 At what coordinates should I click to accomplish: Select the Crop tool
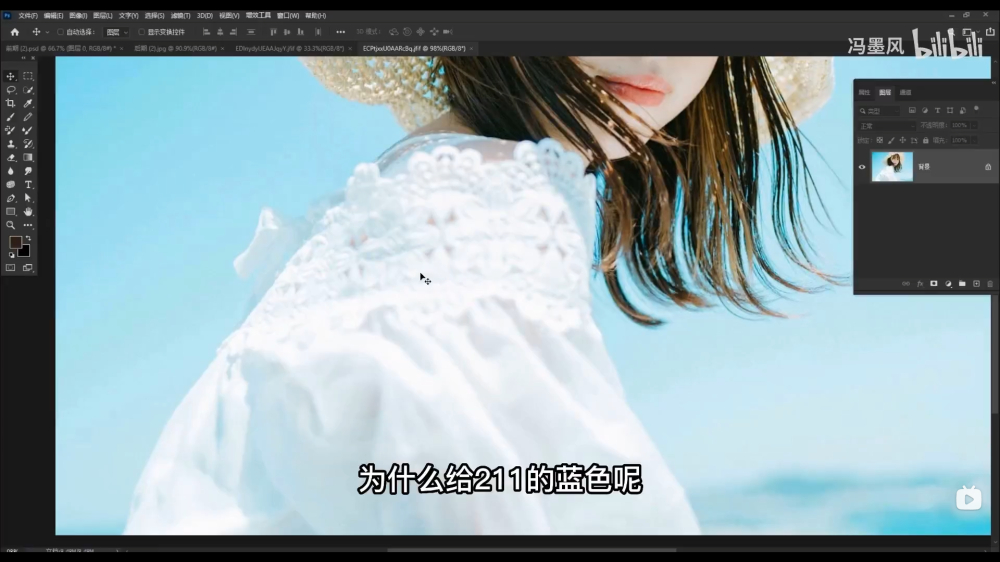tap(11, 103)
